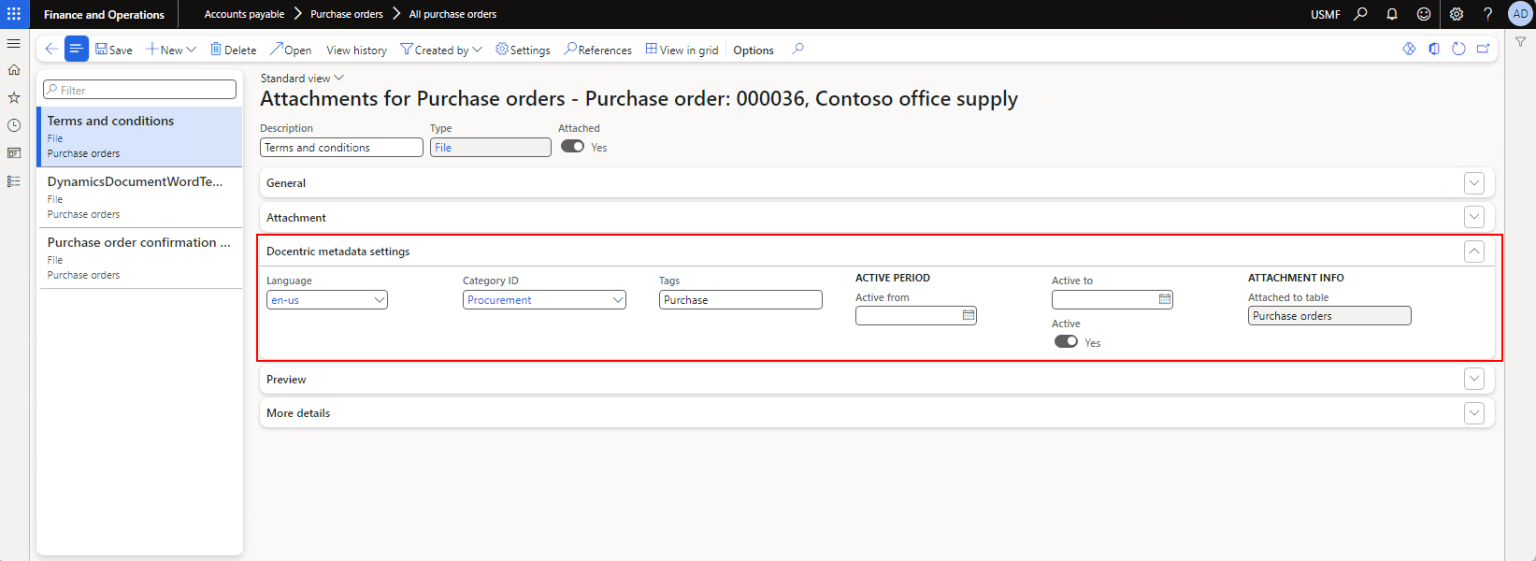
Task: Click Purchase orders in breadcrumb
Action: click(347, 14)
